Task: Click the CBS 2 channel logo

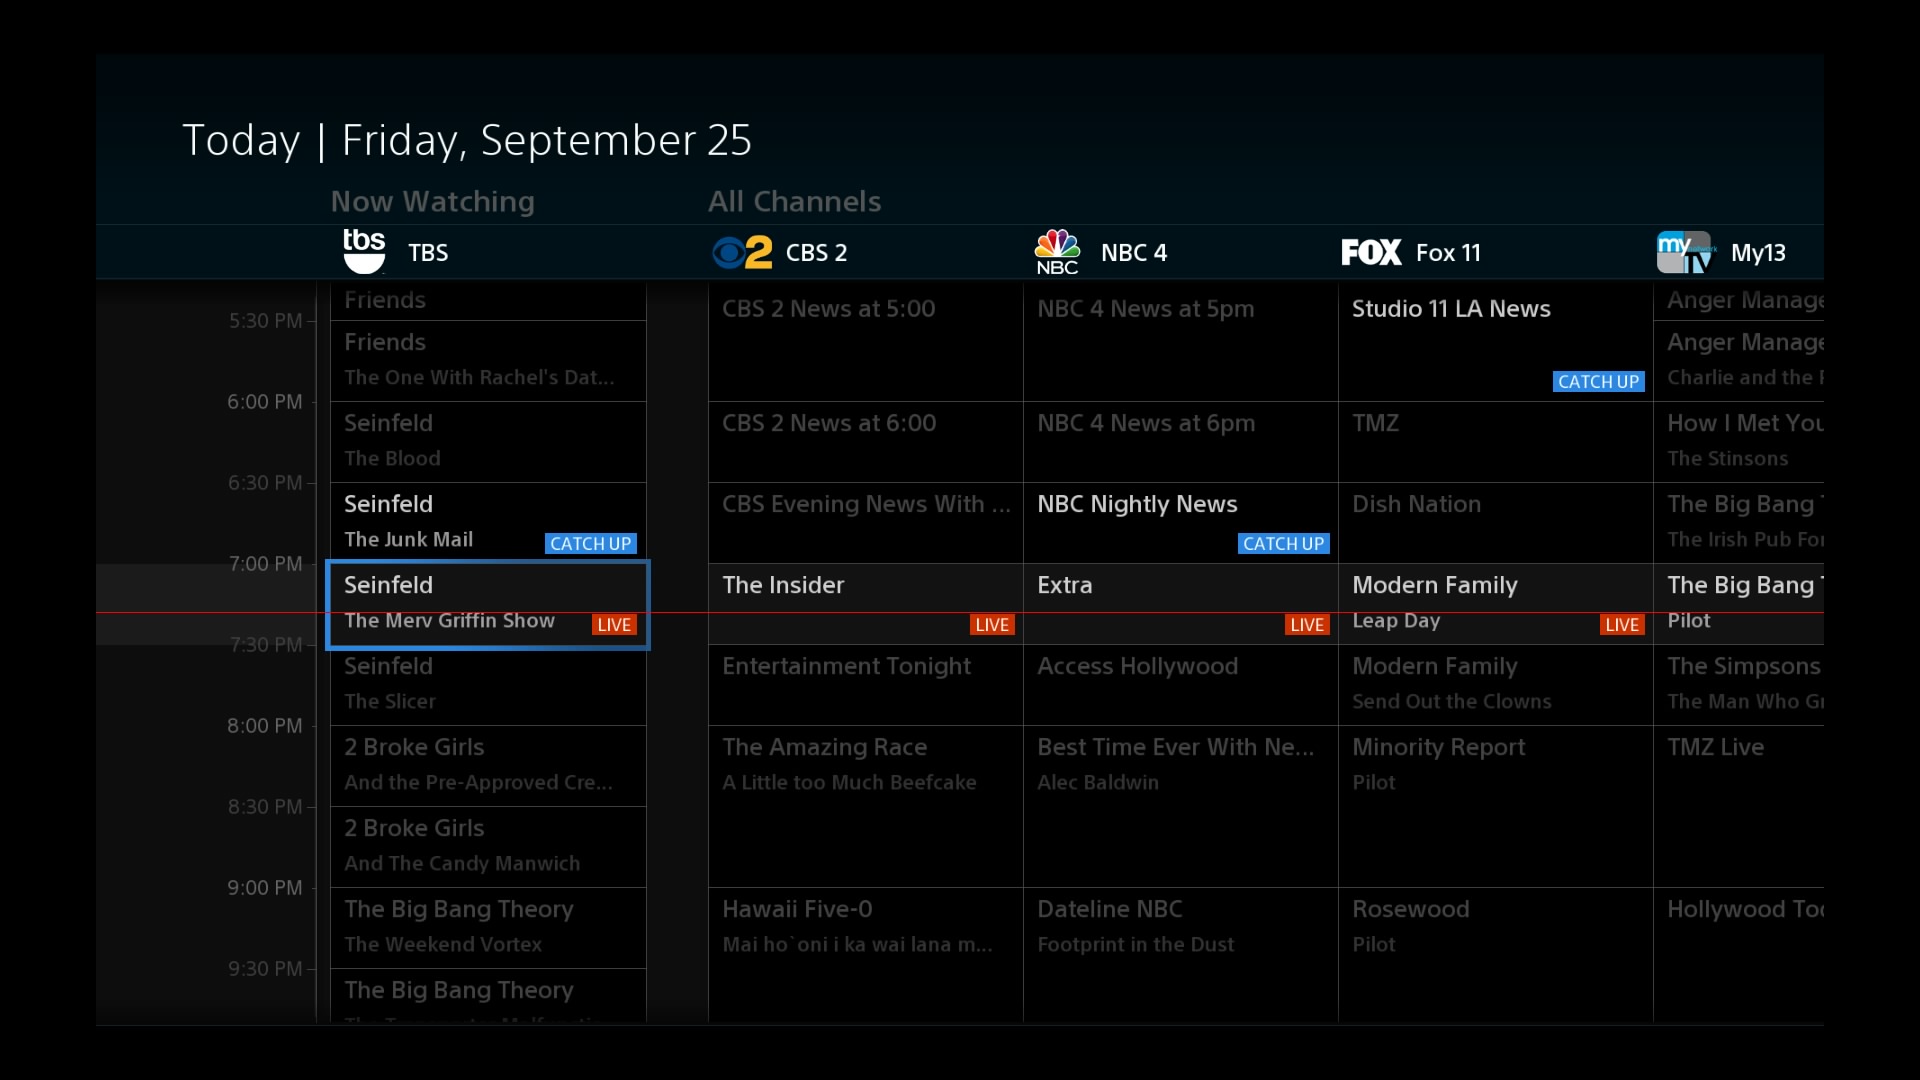Action: [742, 252]
